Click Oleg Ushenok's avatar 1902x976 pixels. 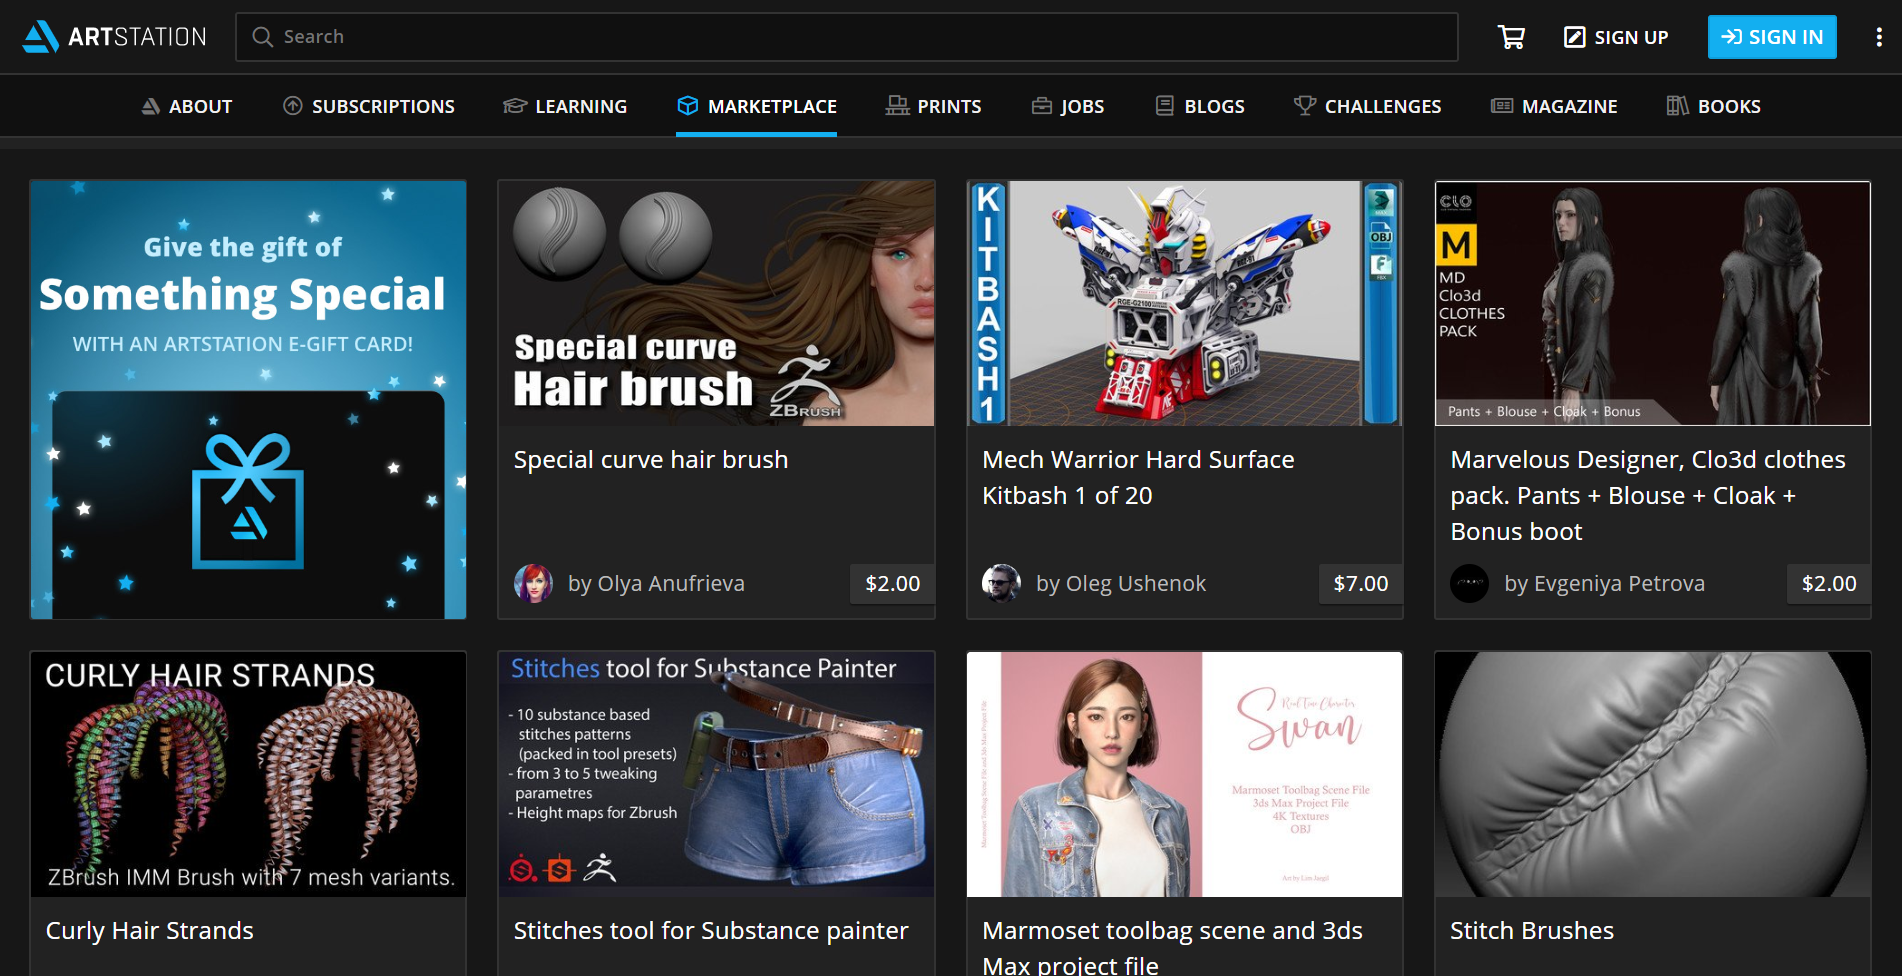pyautogui.click(x=1001, y=583)
